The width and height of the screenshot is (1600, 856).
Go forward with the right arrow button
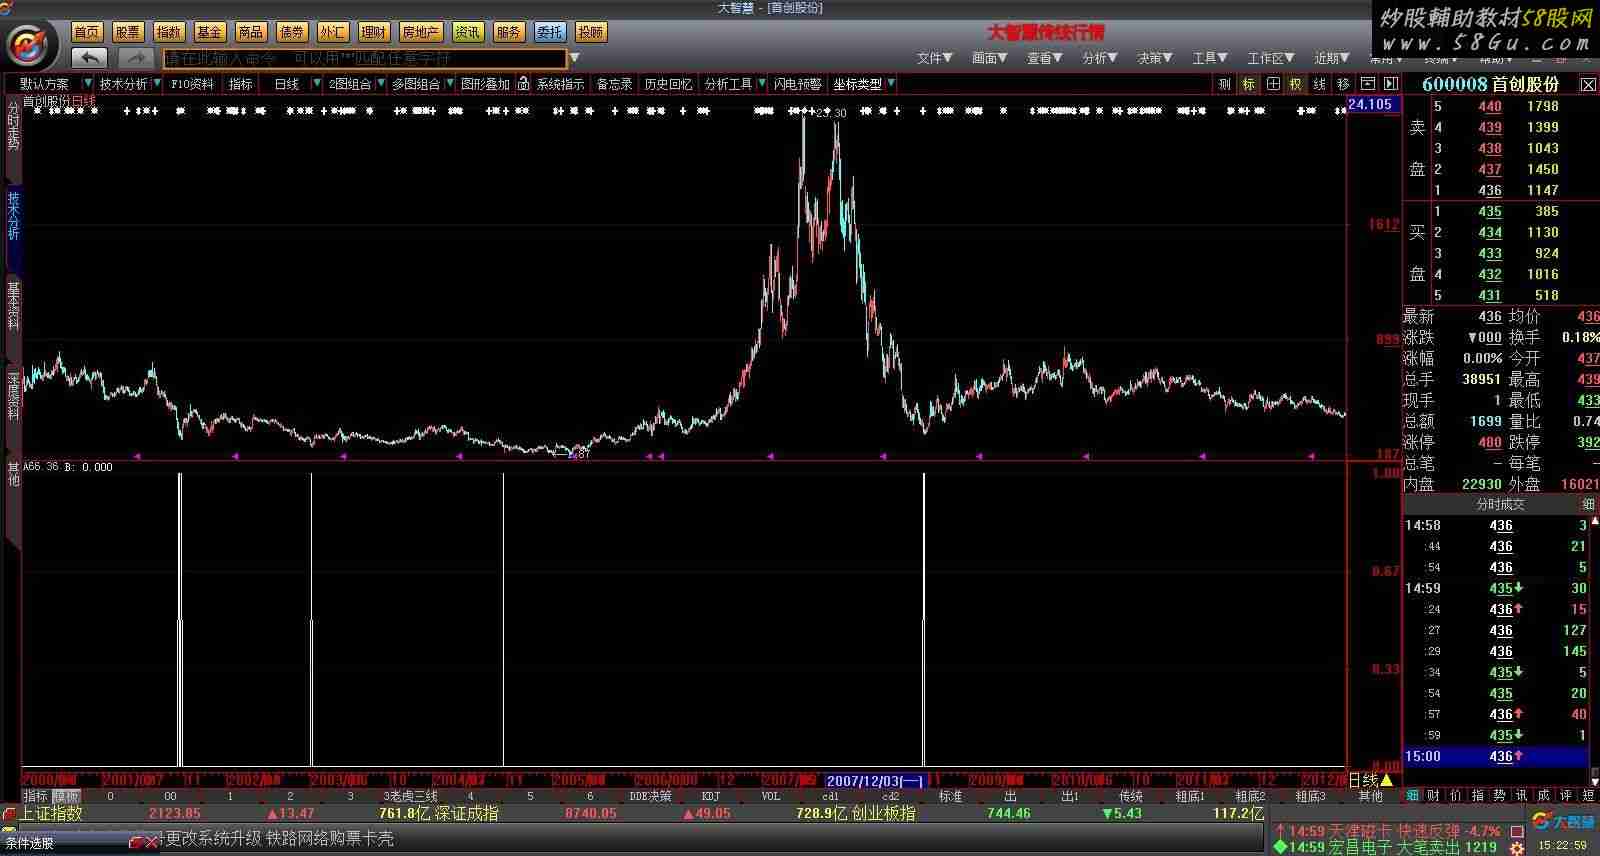point(136,58)
